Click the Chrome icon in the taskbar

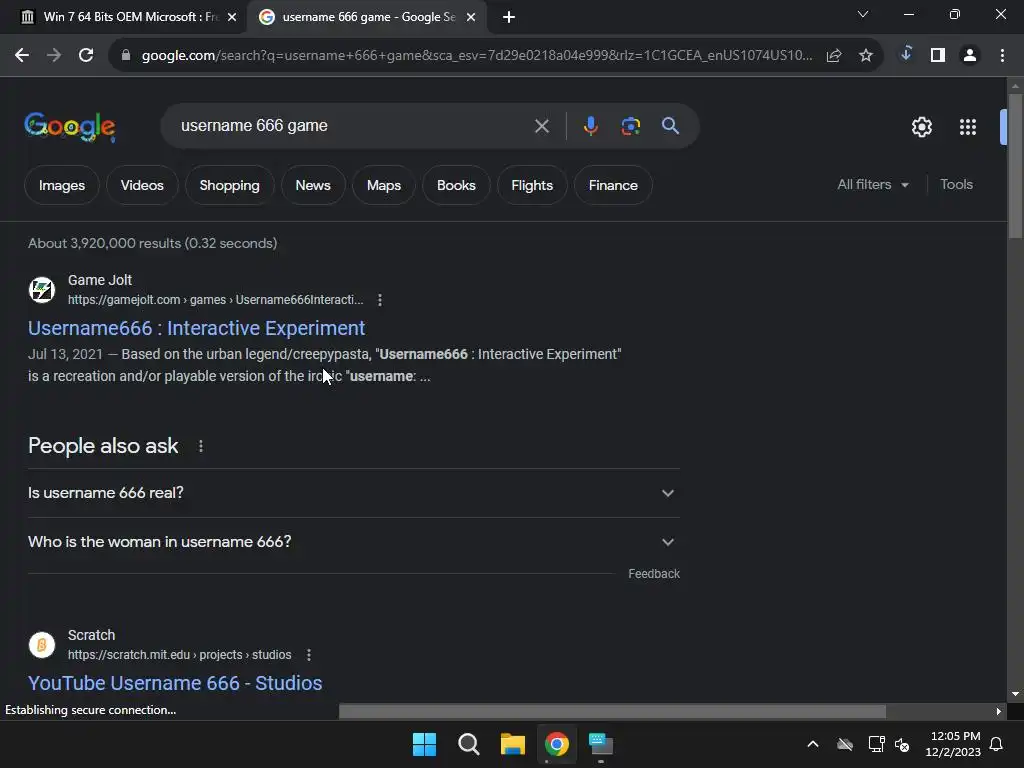tap(556, 744)
